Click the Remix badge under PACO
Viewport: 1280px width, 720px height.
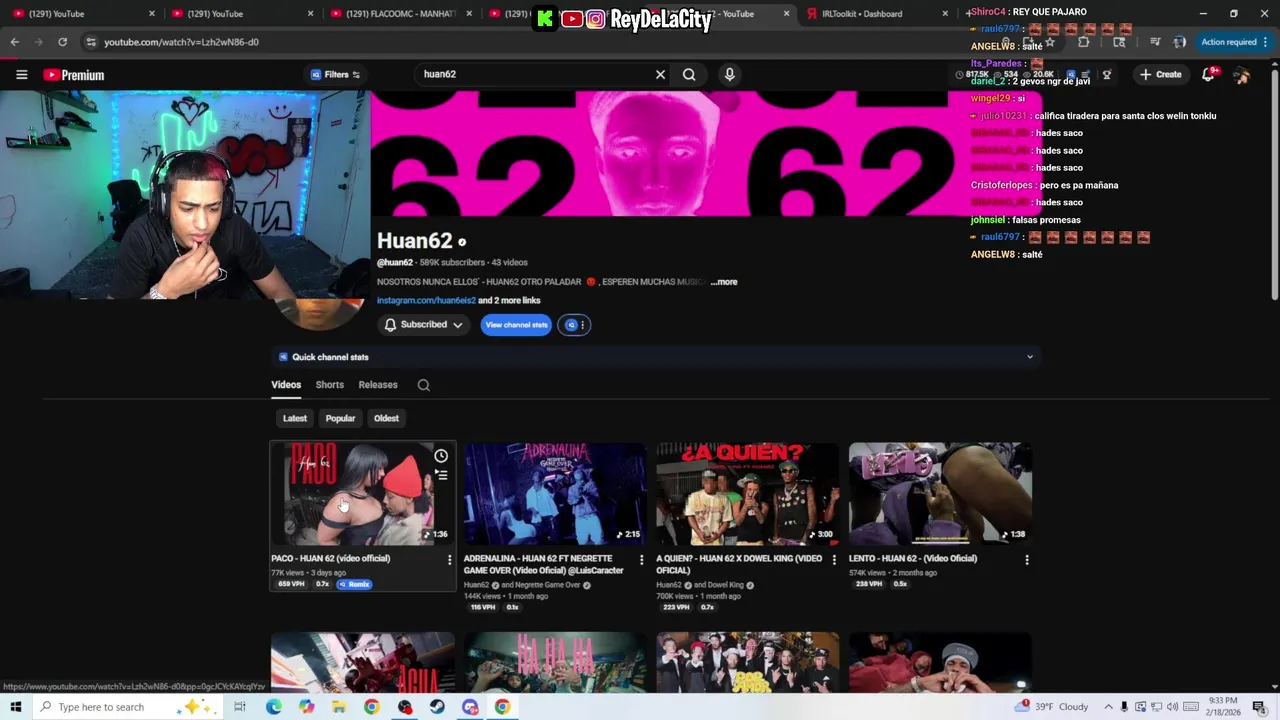(355, 584)
